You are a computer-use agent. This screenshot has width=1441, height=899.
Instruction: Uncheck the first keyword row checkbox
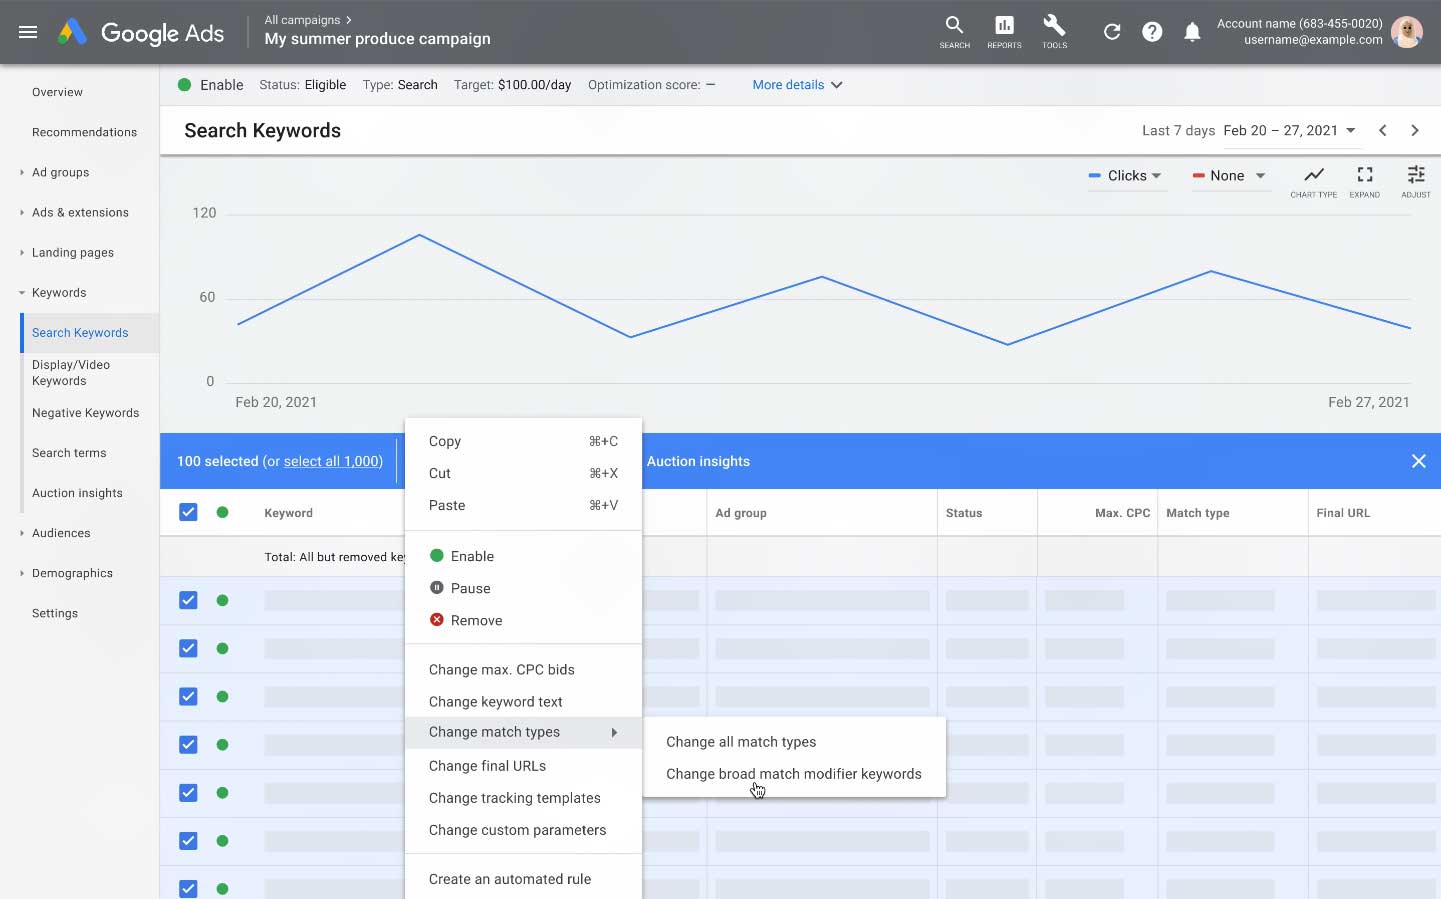point(188,600)
